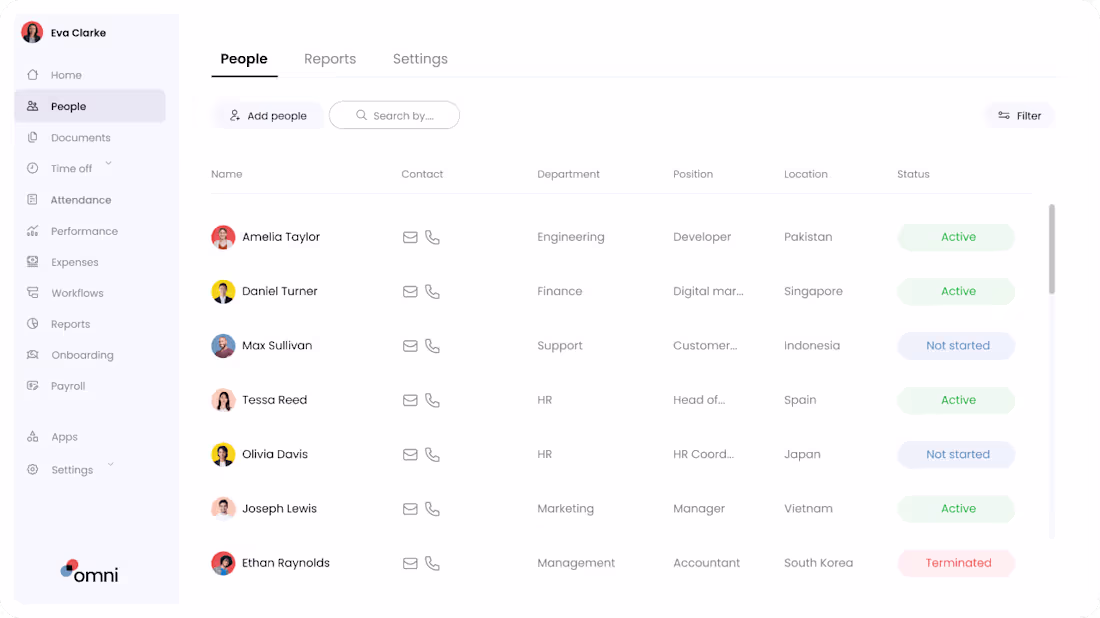Select the Performance chart icon
Screen dimensions: 1100x618
pos(33,231)
